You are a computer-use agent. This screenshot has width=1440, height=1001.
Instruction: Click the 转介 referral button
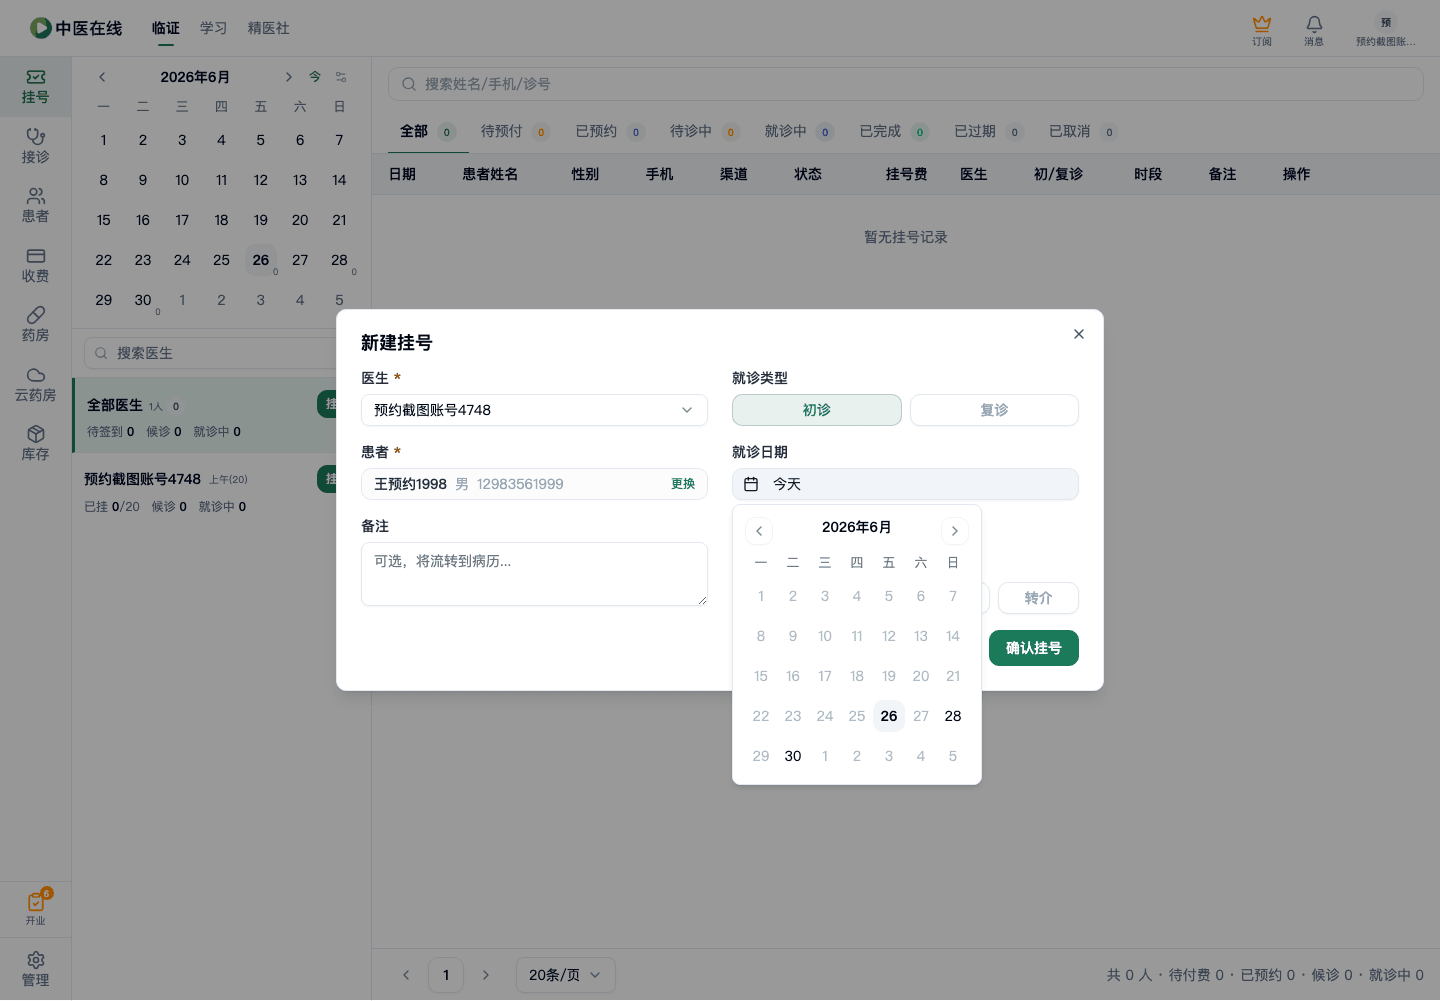1038,598
